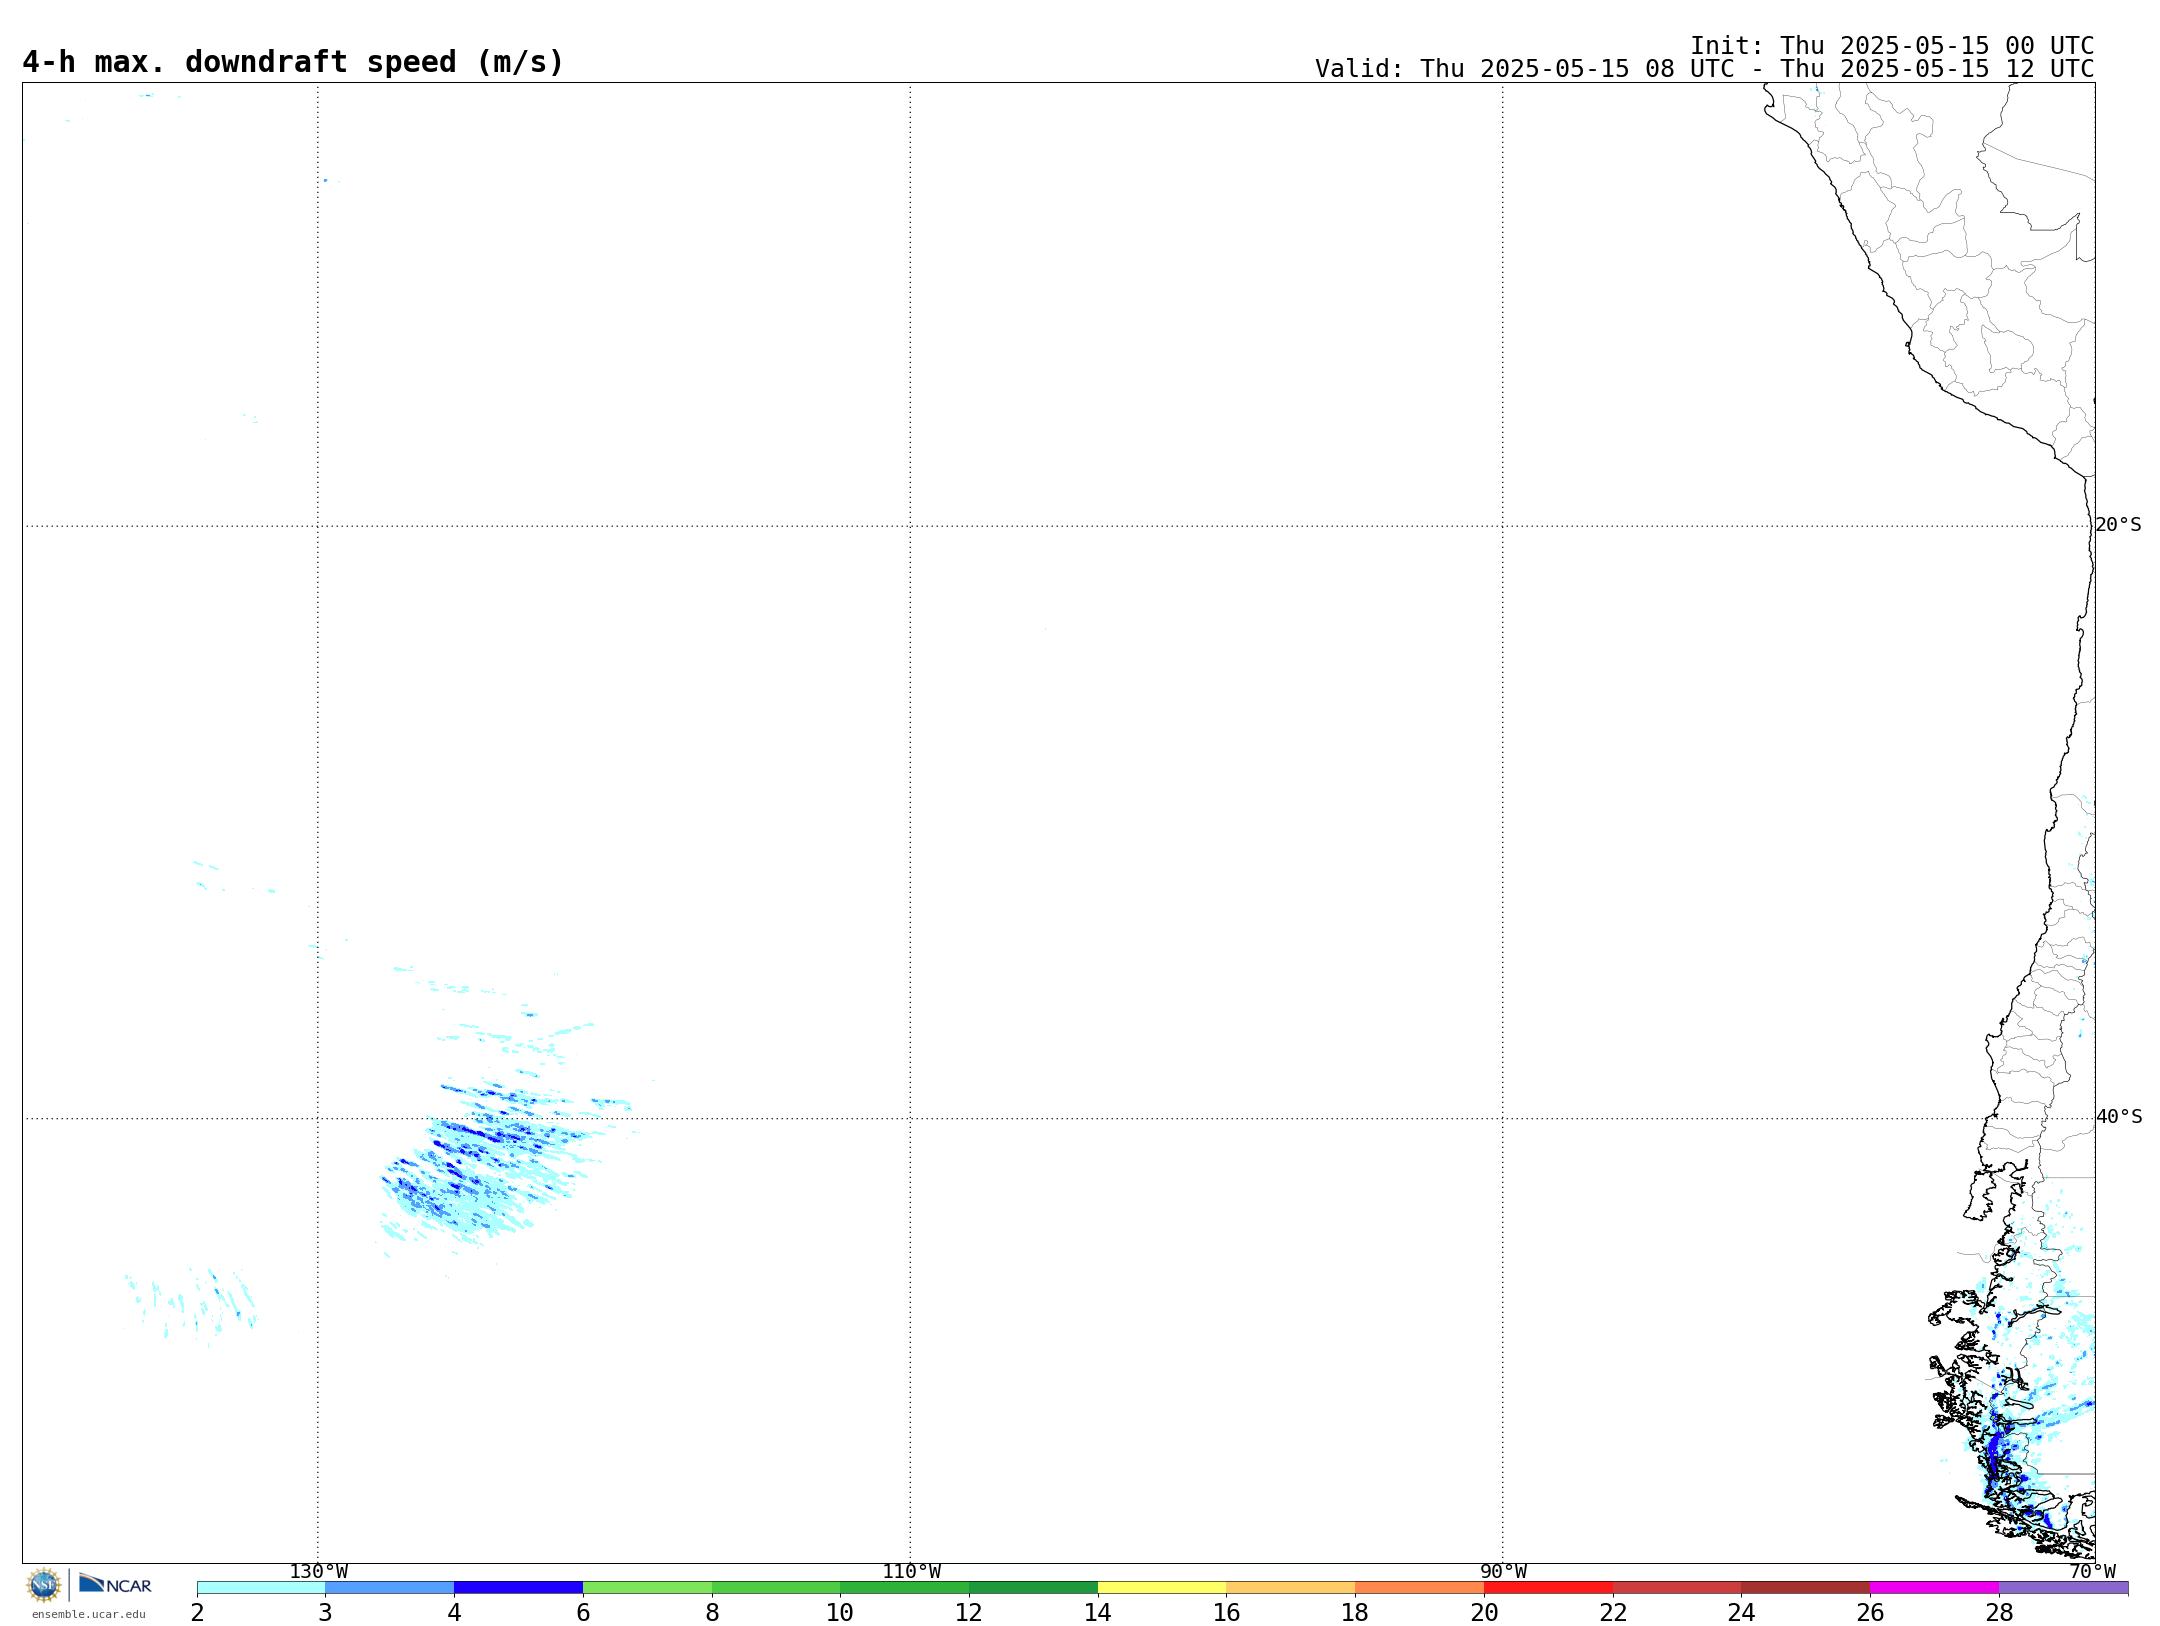Click the colorbar tick label 2
The image size is (2160, 1626).
pyautogui.click(x=197, y=1612)
